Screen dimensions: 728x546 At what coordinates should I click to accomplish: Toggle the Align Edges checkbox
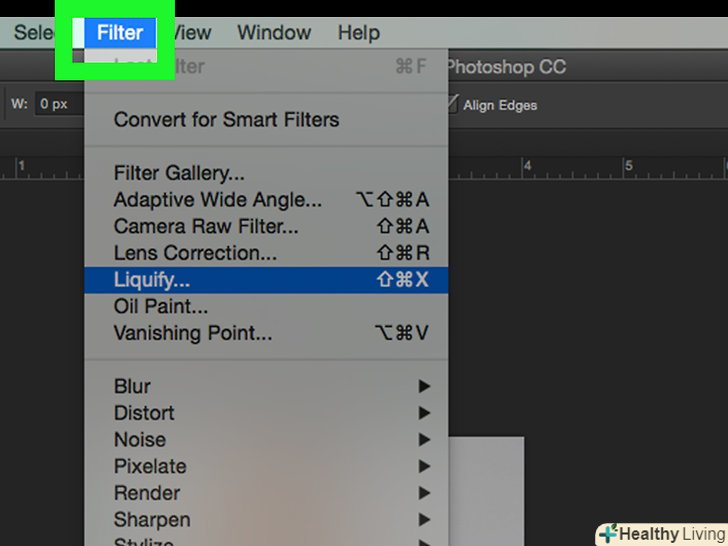click(x=454, y=104)
